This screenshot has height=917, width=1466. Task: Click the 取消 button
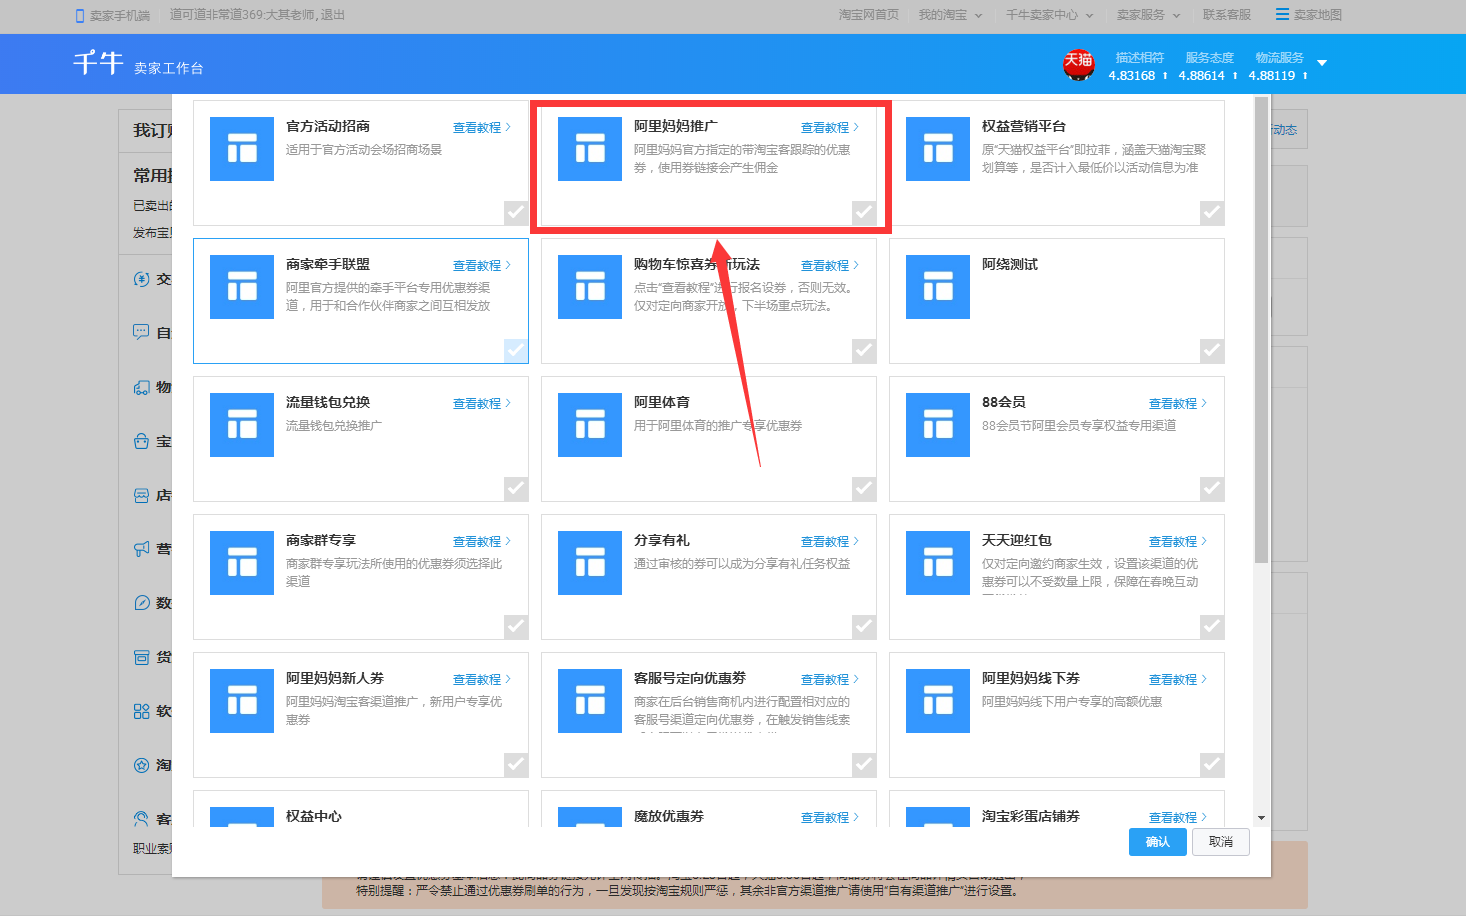(1221, 842)
